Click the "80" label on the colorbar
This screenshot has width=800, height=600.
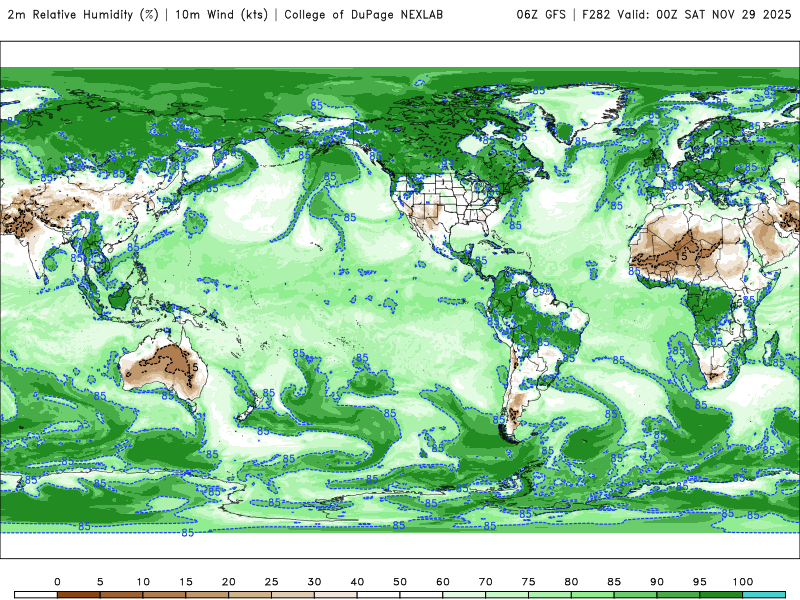click(571, 582)
